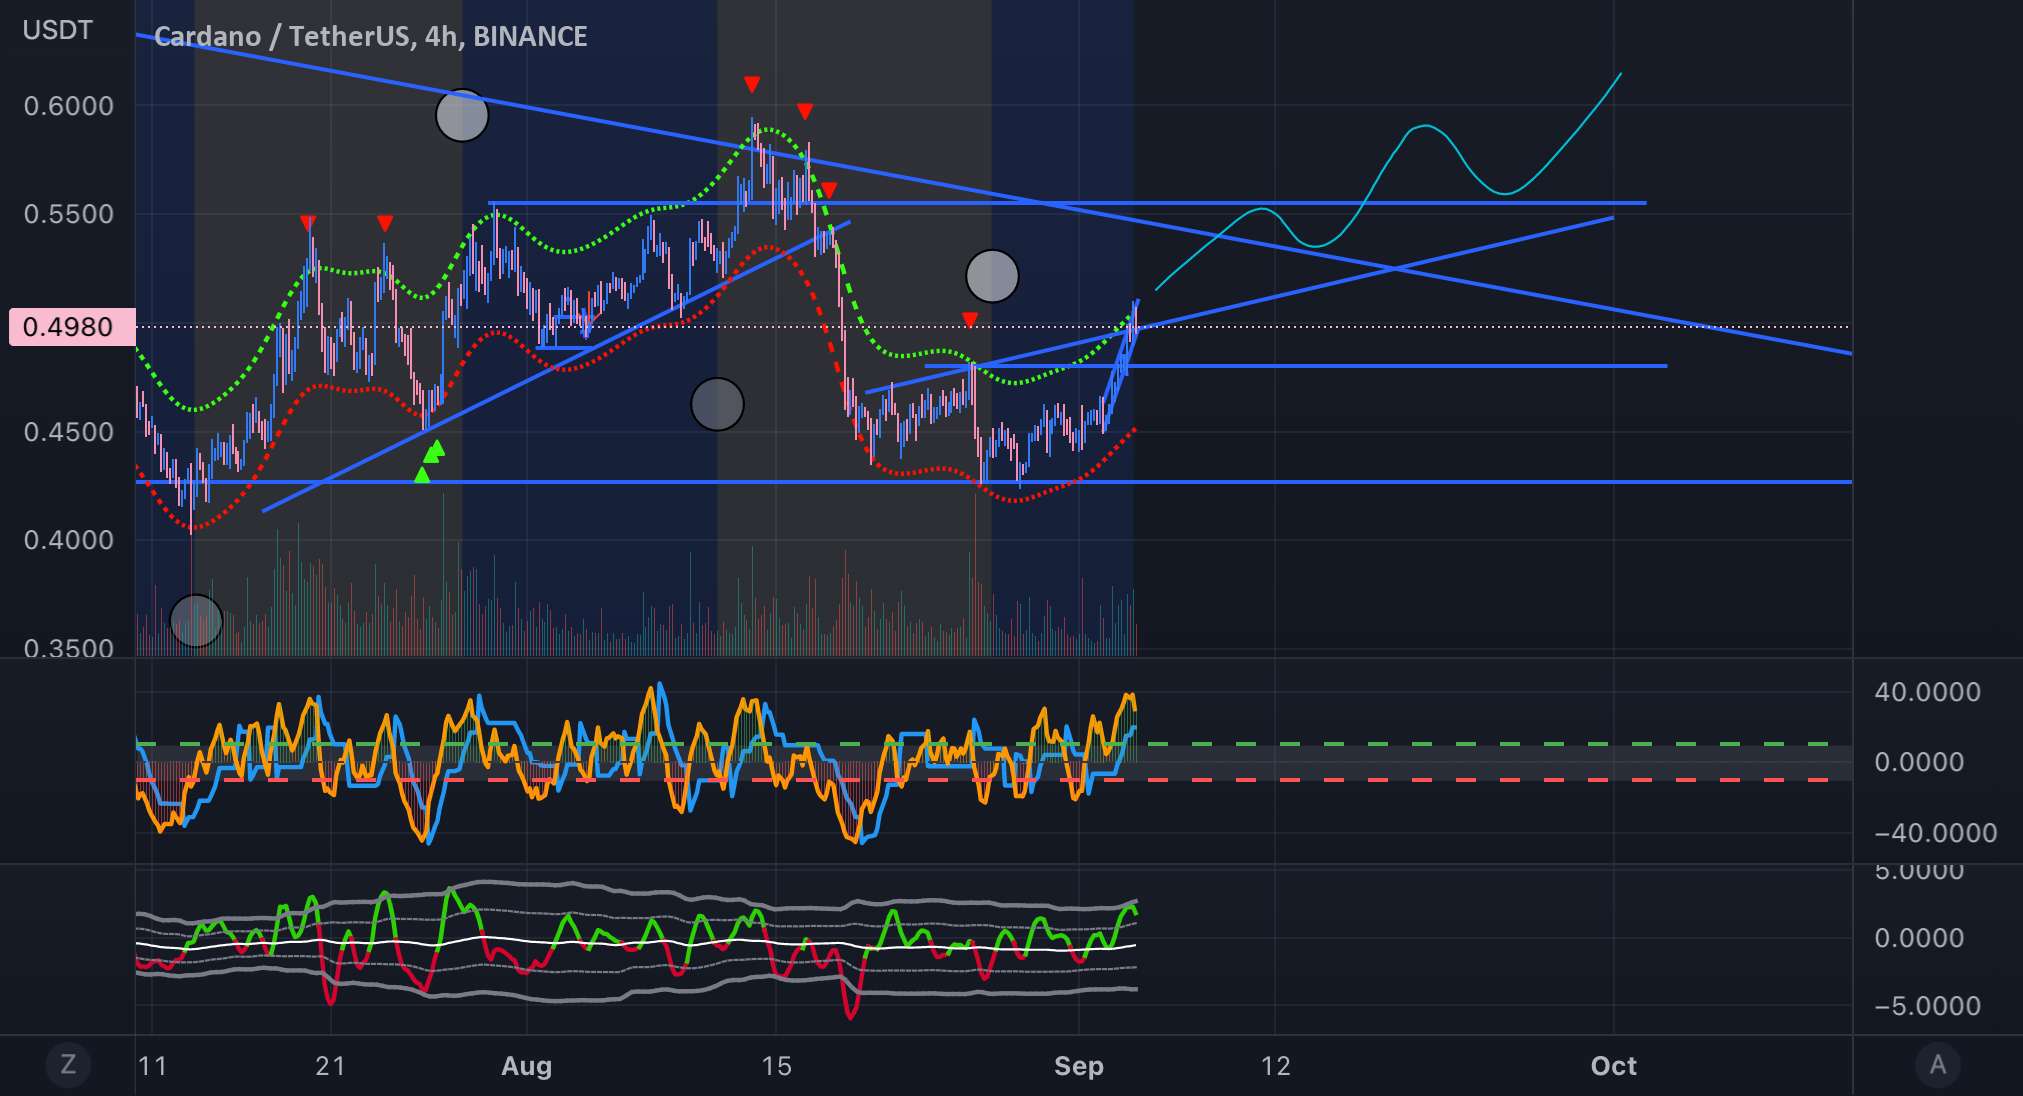Select the gray circle marker above the 0.4980 line
This screenshot has width=2023, height=1096.
pos(992,276)
